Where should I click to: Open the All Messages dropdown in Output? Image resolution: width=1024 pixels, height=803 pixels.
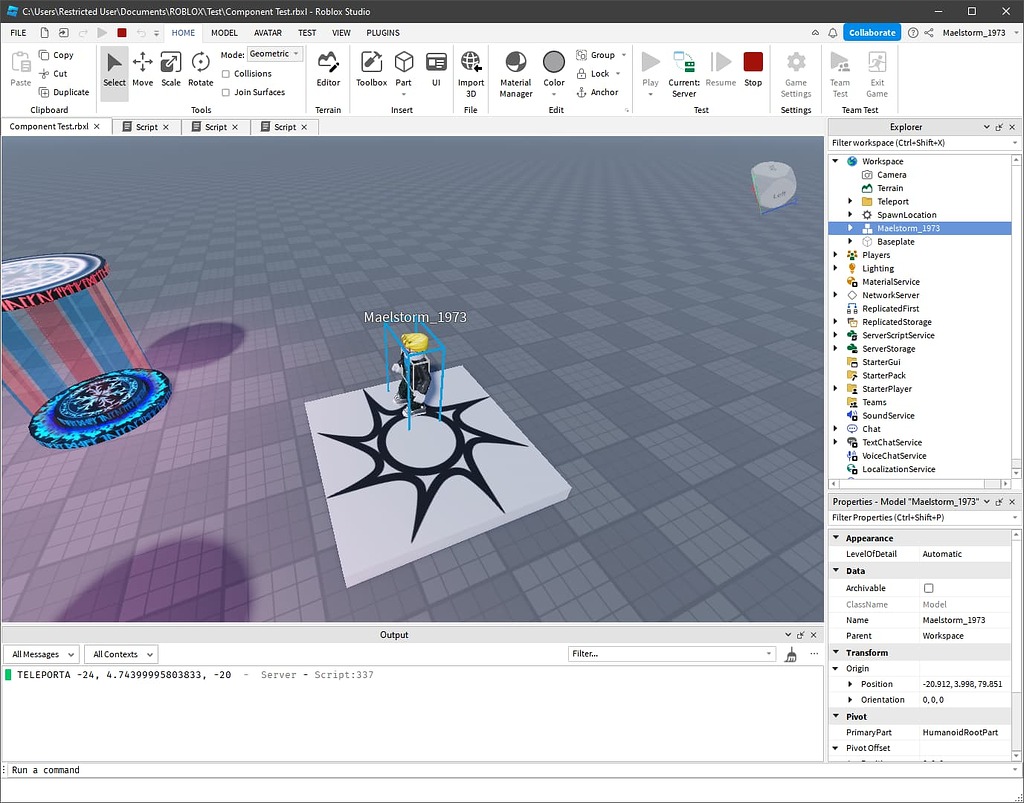[41, 654]
